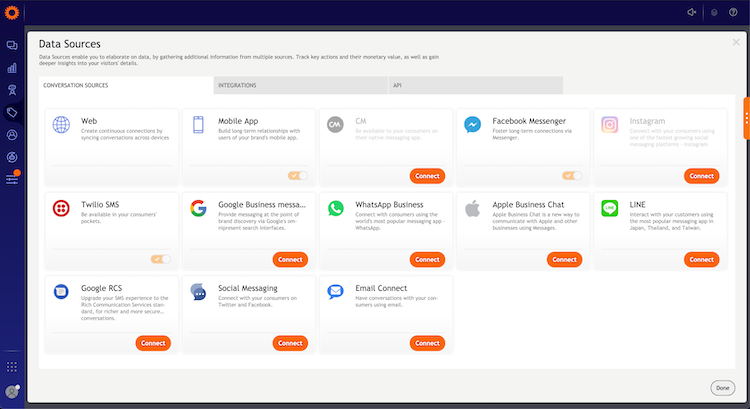Click the Google RCS icon

[x=61, y=291]
